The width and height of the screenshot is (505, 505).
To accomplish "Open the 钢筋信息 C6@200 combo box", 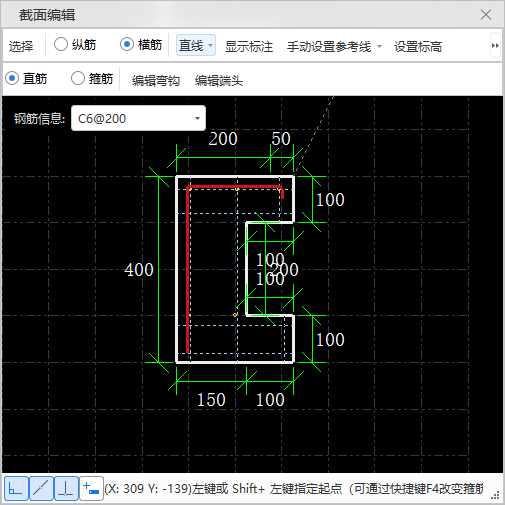I will (138, 118).
